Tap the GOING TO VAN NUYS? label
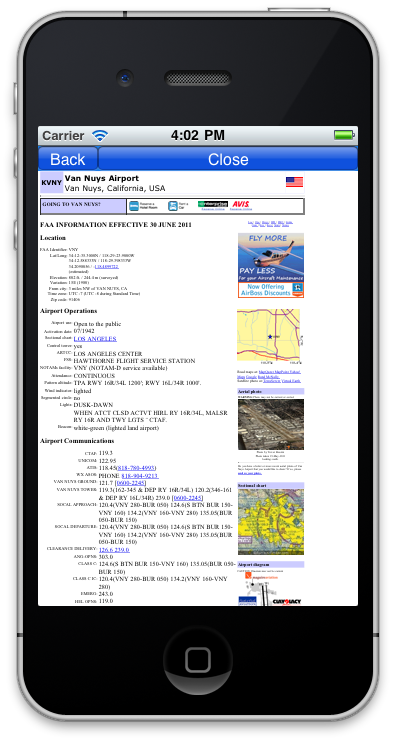This screenshot has width=396, height=744. click(72, 204)
